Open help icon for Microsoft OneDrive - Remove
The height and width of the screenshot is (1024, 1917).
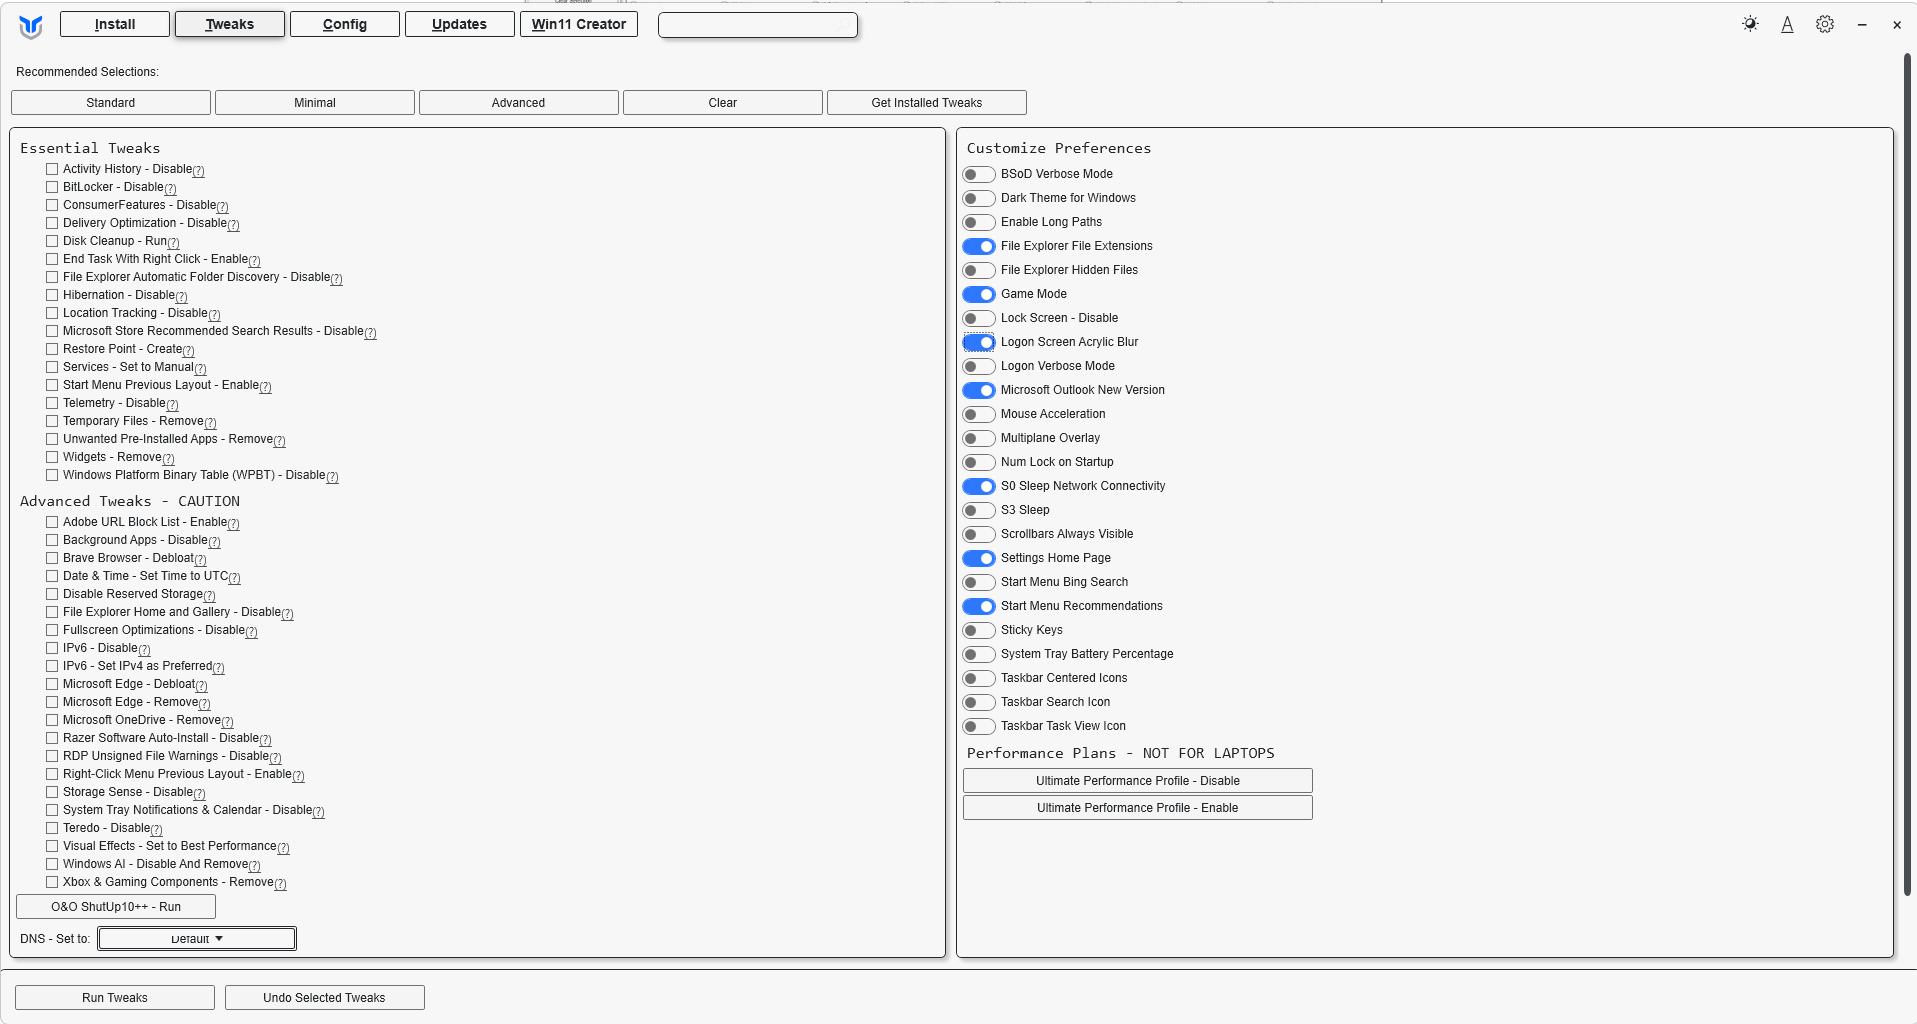pyautogui.click(x=227, y=722)
